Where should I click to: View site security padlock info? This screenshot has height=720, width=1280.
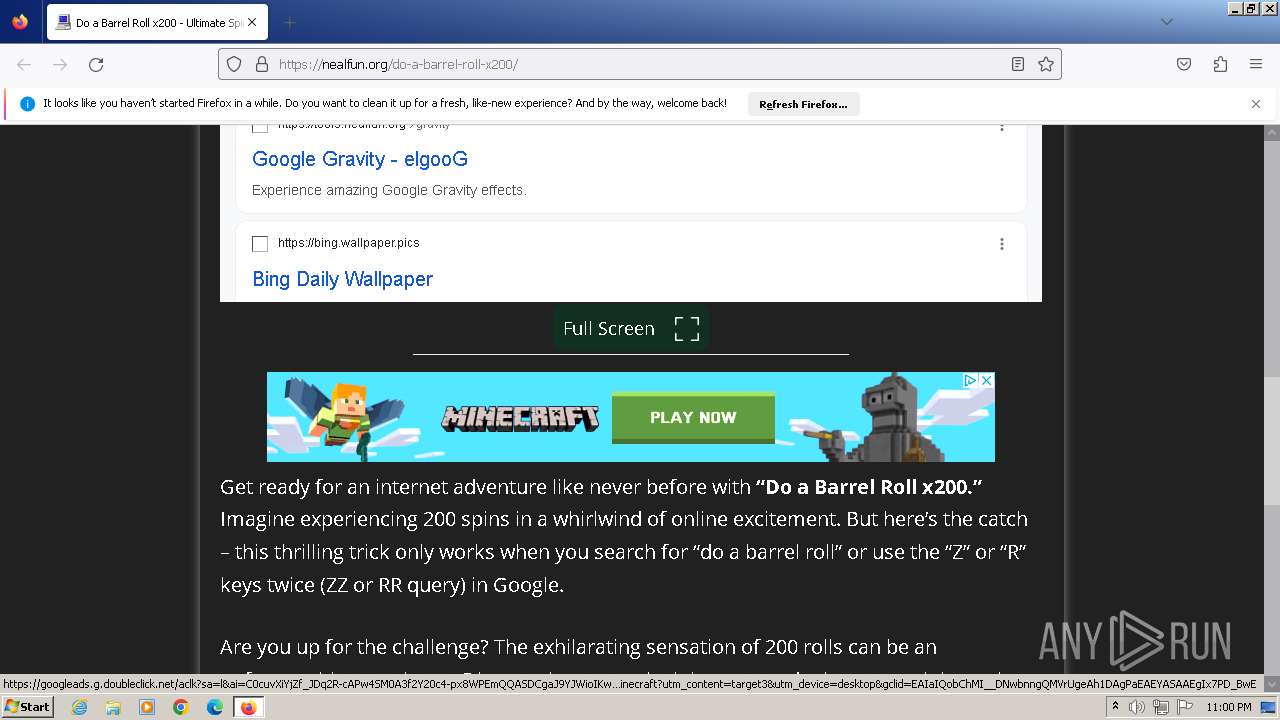262,64
